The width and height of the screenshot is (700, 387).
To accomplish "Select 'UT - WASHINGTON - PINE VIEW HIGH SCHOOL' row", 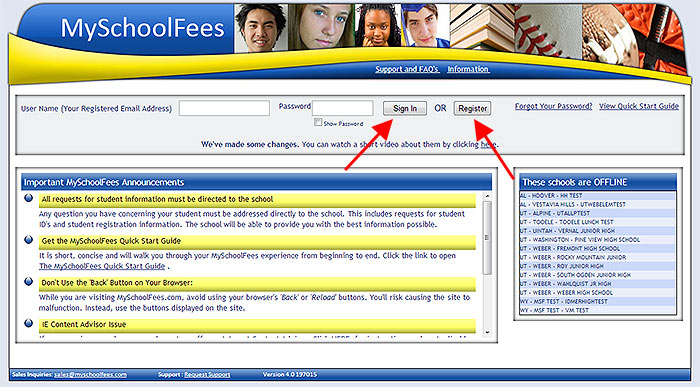I will (597, 240).
